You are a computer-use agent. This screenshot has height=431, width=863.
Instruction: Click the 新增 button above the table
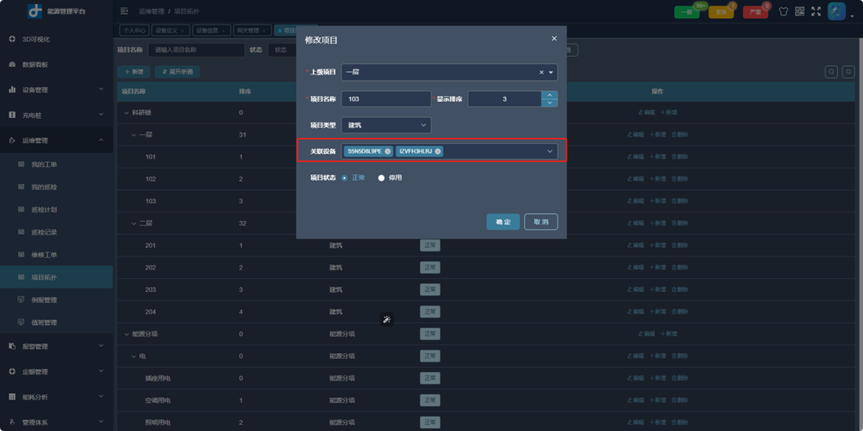[x=134, y=72]
